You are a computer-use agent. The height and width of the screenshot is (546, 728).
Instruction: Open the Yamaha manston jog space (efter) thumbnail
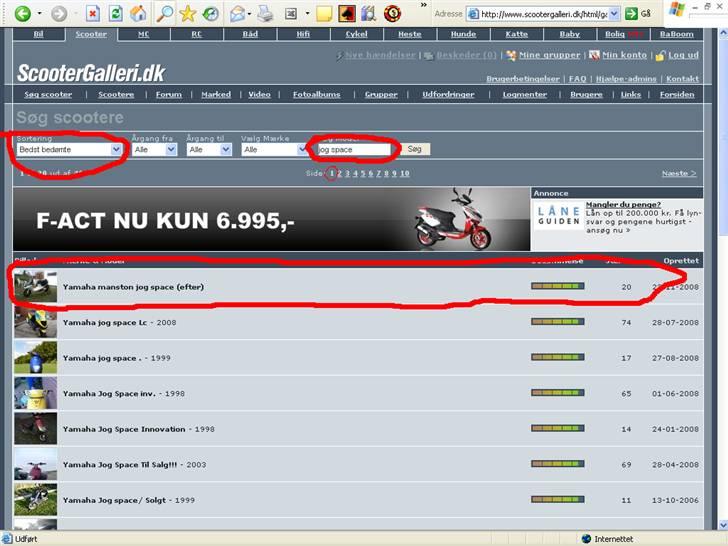(35, 286)
